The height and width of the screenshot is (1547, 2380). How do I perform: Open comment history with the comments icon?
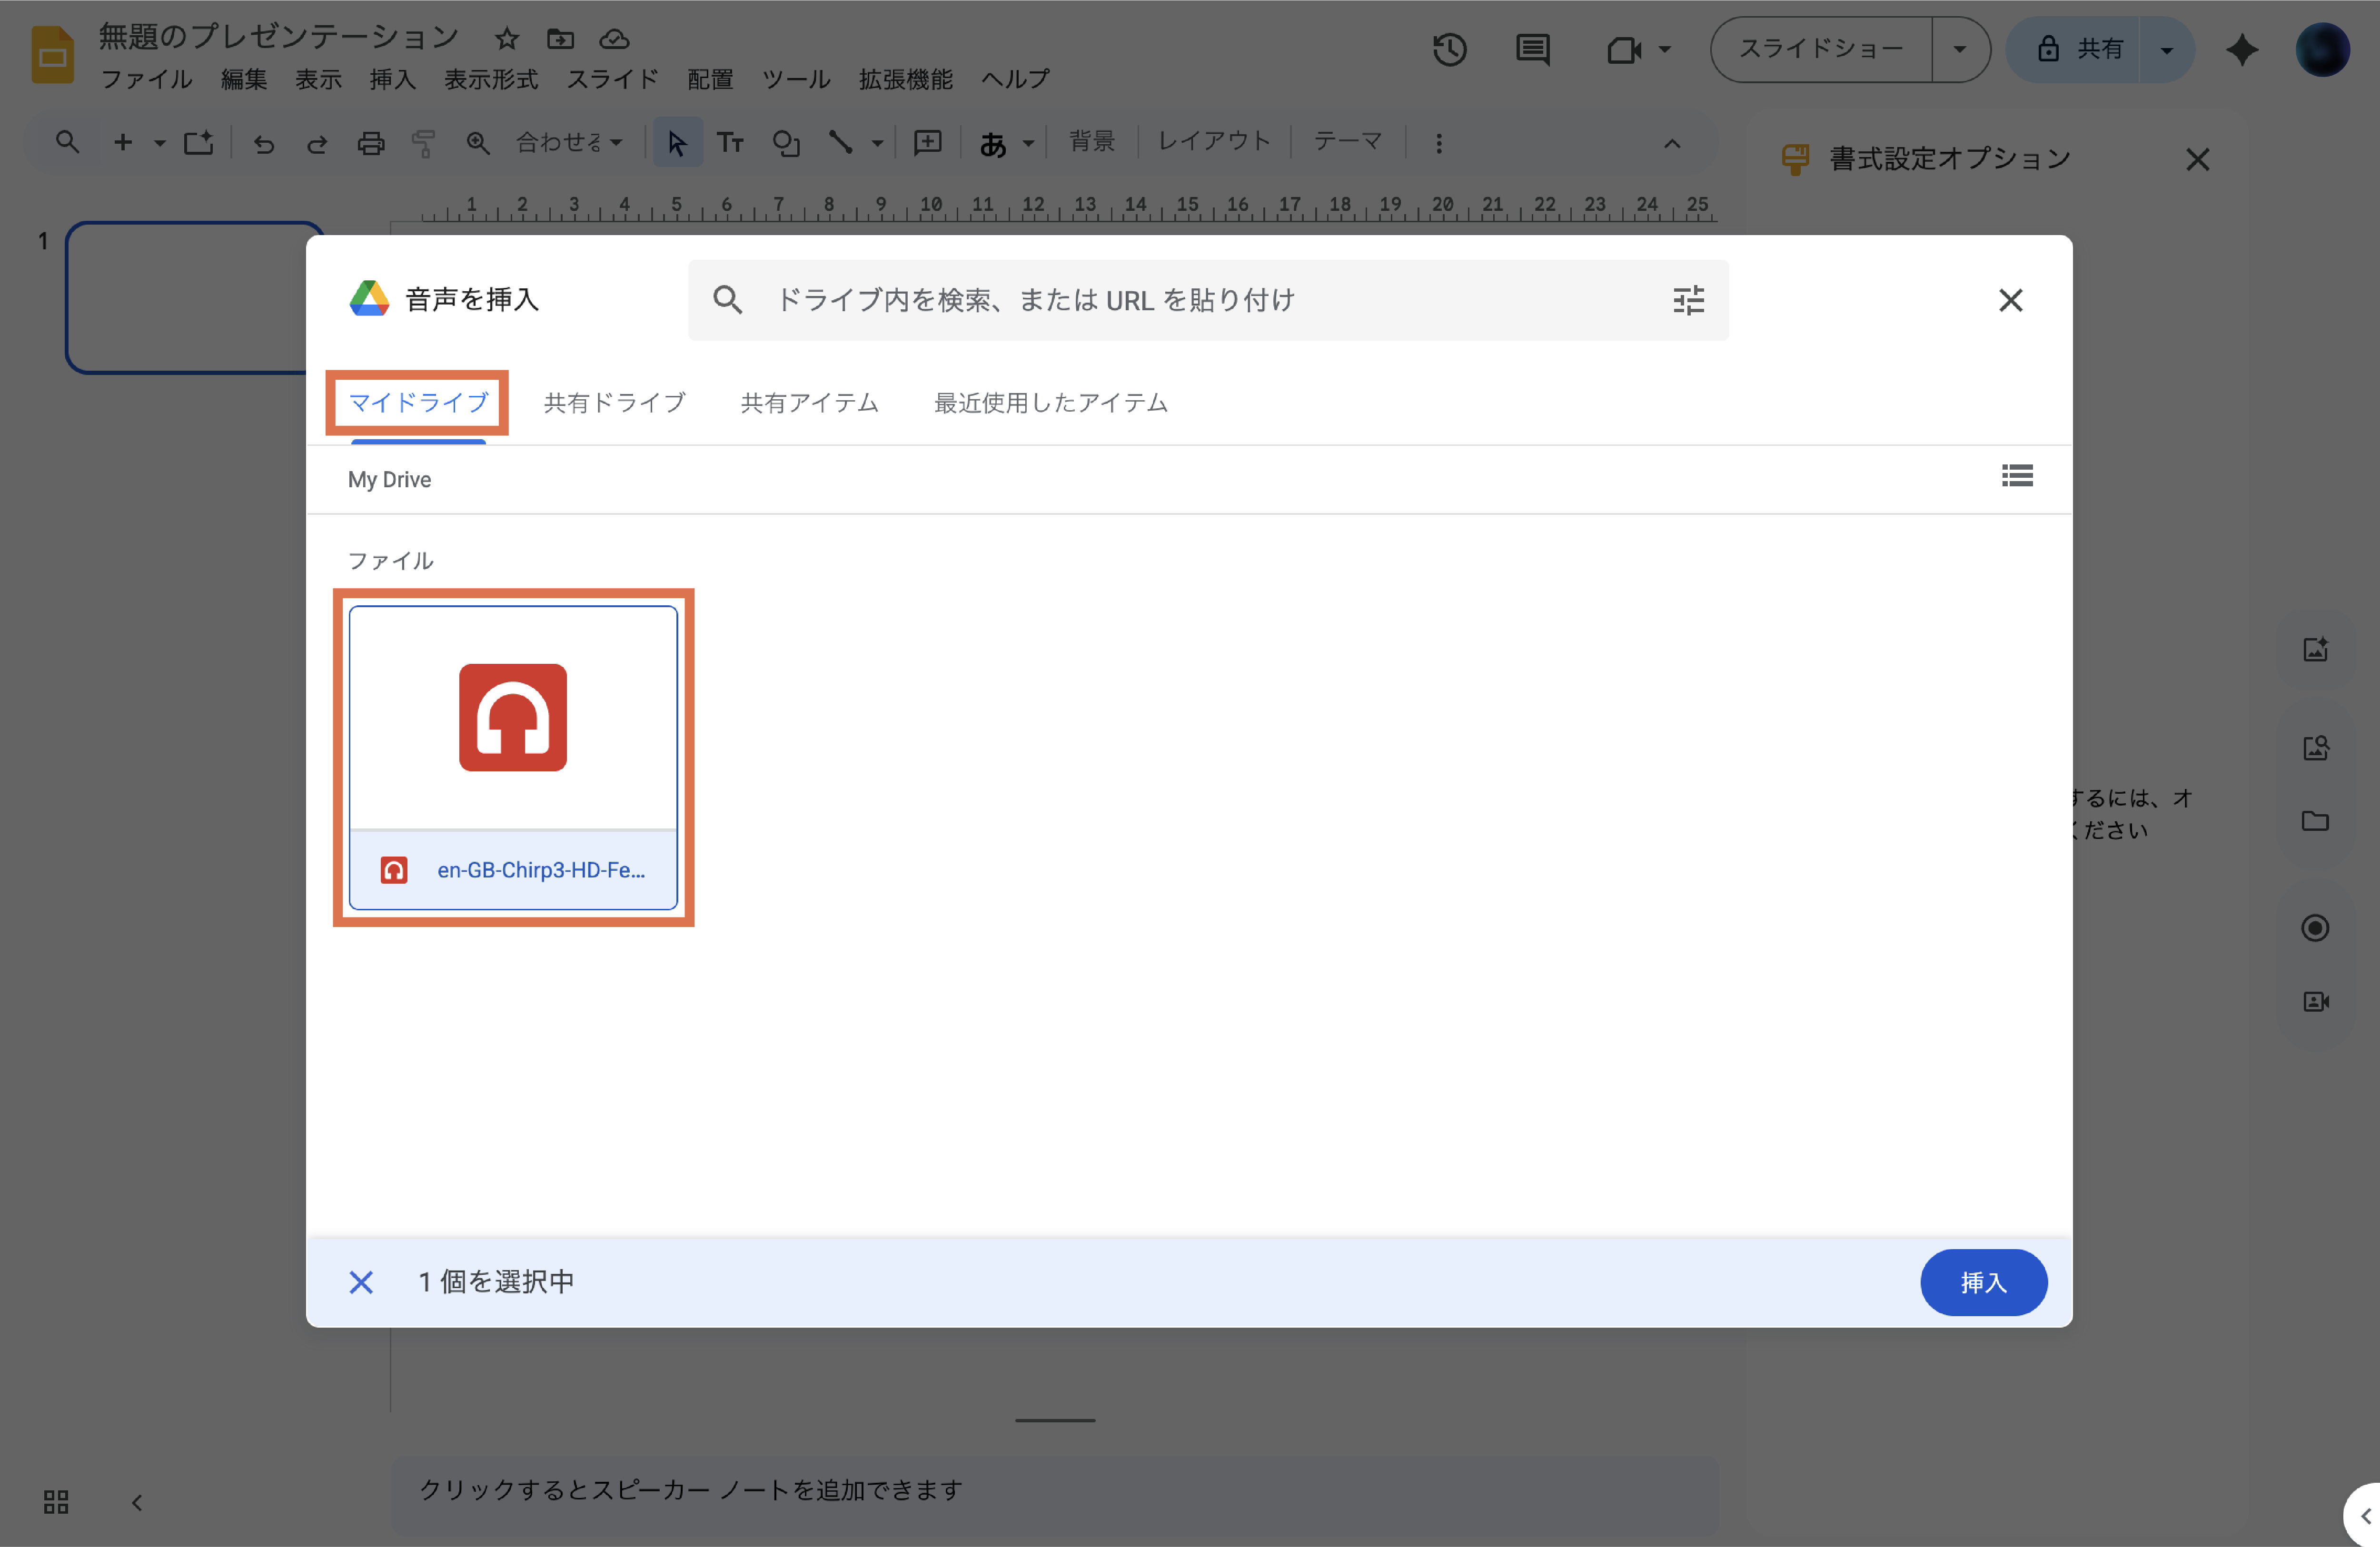1532,49
